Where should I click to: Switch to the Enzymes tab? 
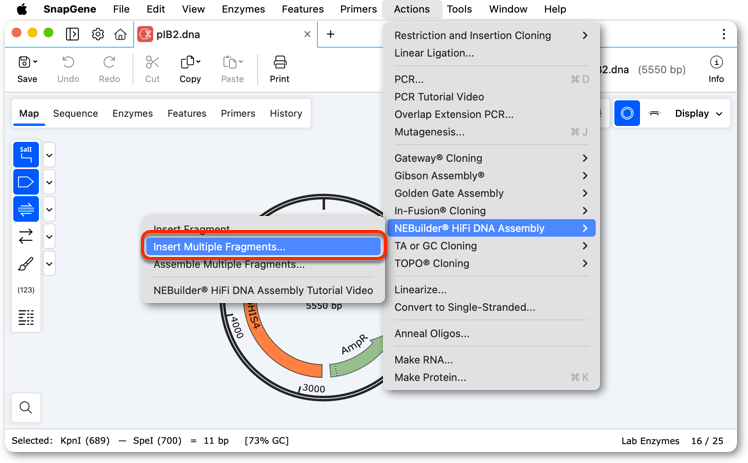pyautogui.click(x=133, y=113)
